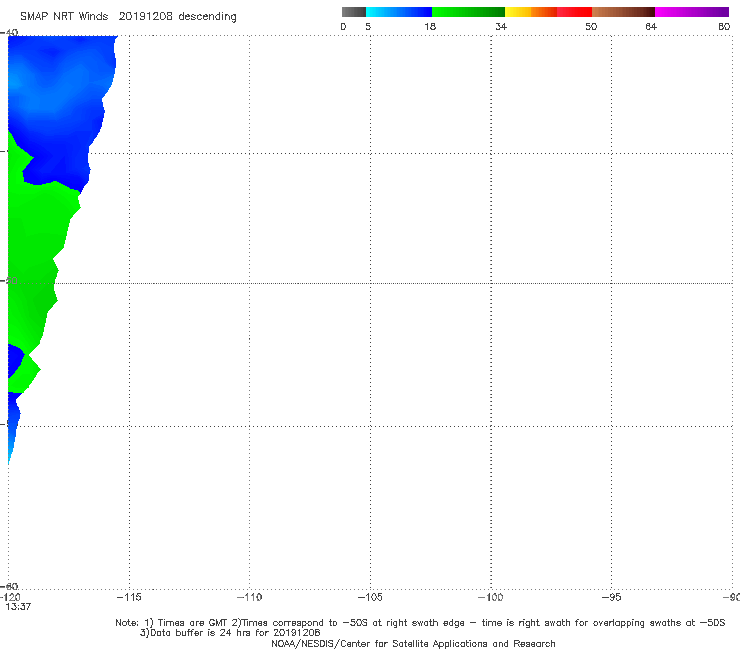Click the latitude label "-40" at top left
740x650 pixels.
9,32
